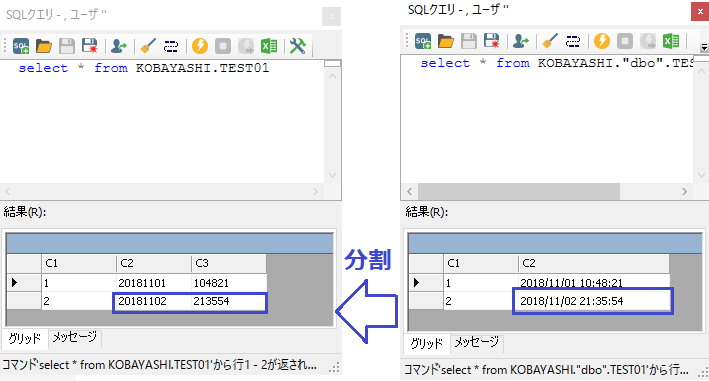Click execute lightning icon in right window

pos(602,41)
